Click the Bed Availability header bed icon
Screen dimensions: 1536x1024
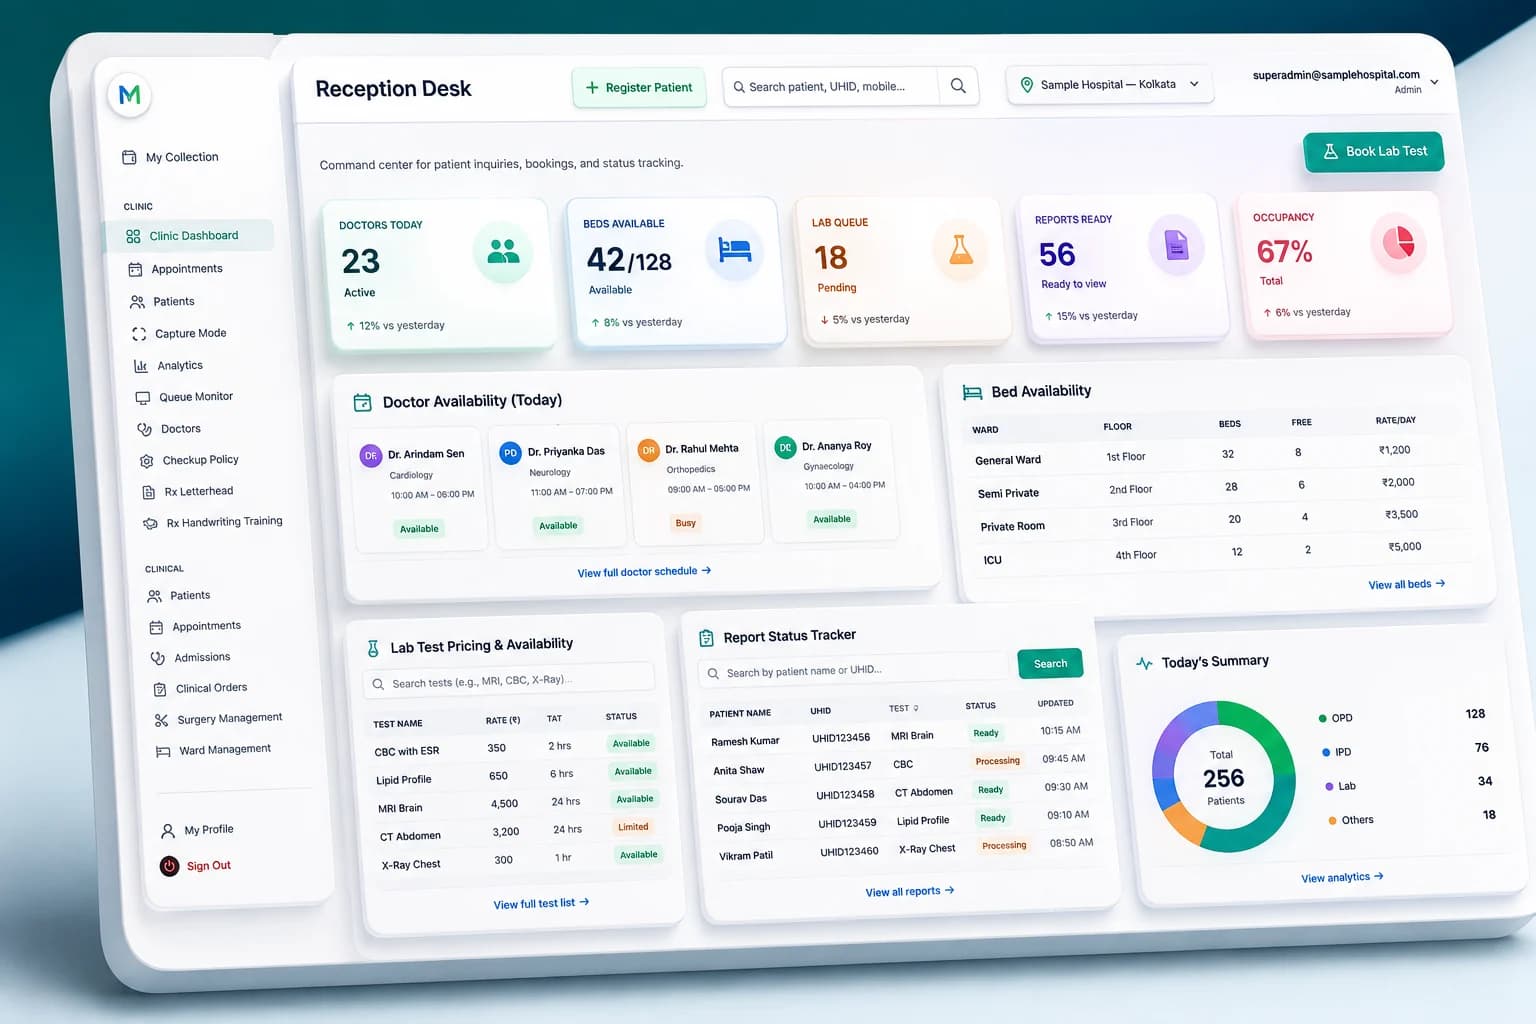[x=972, y=393]
